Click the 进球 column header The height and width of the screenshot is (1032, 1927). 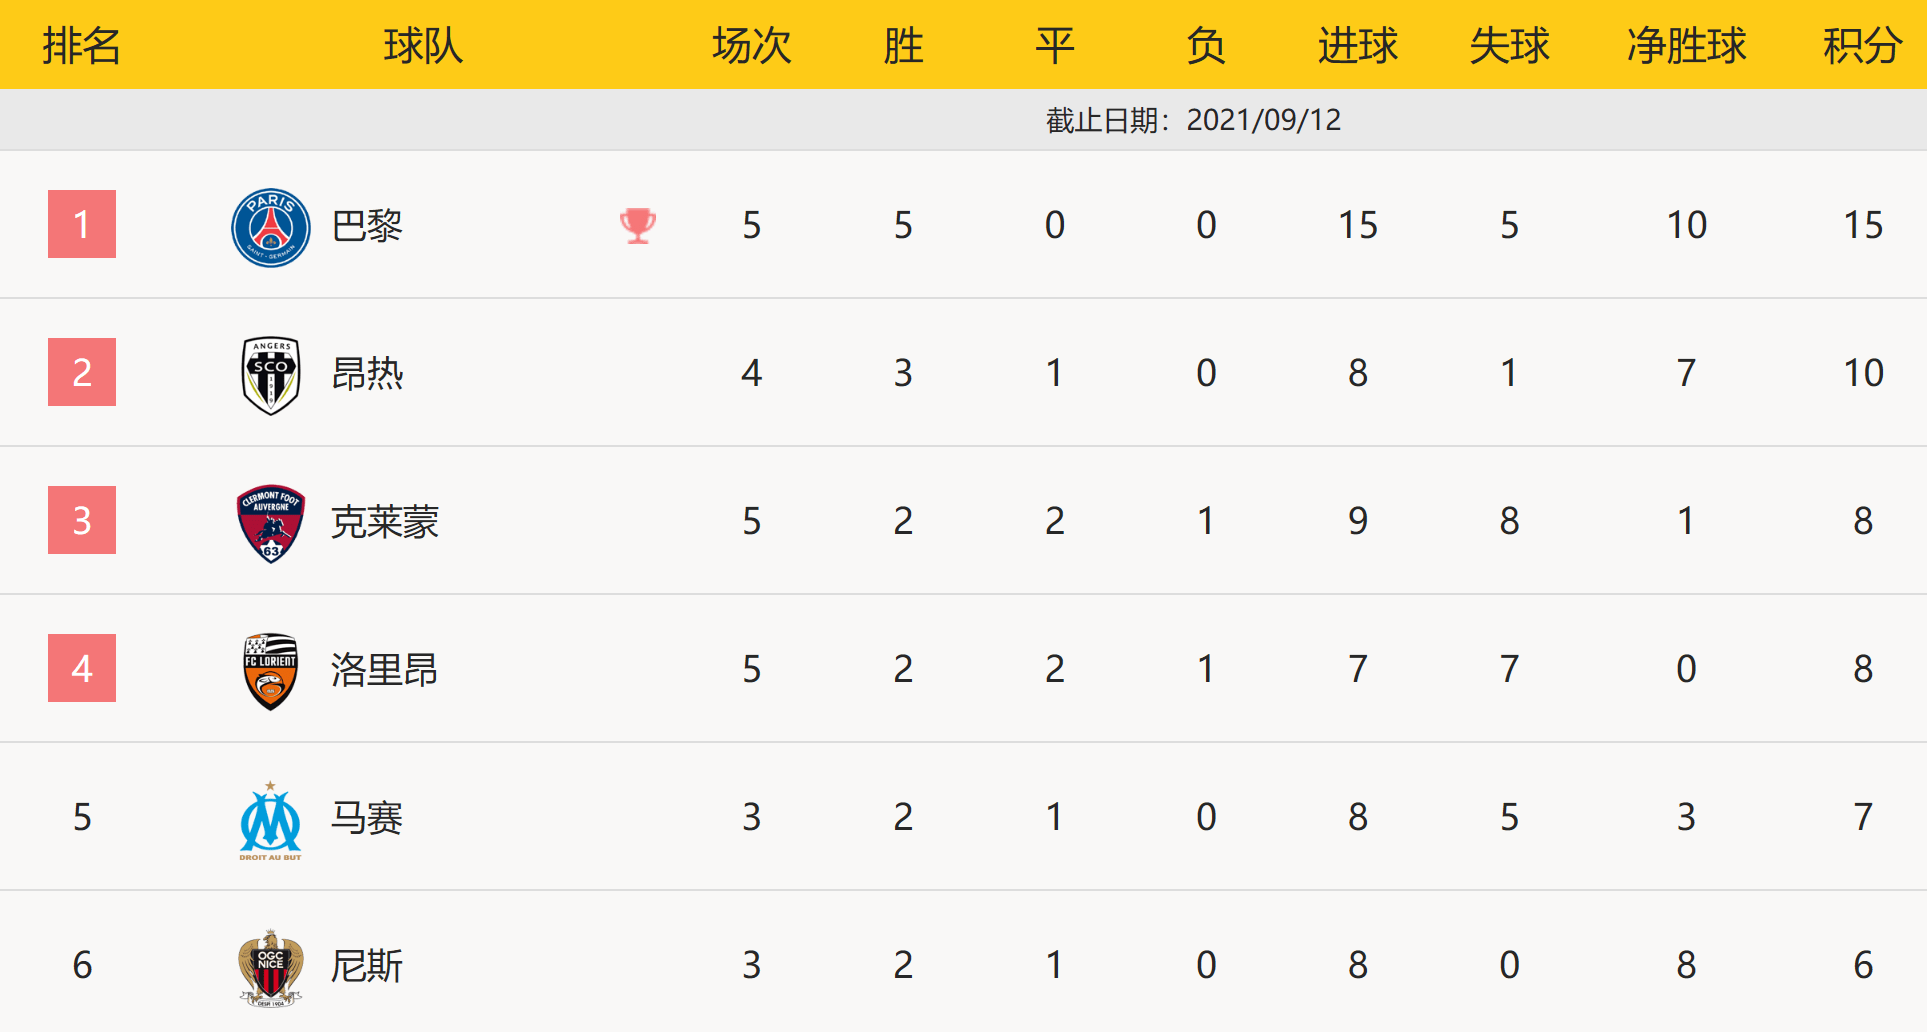coord(1357,45)
